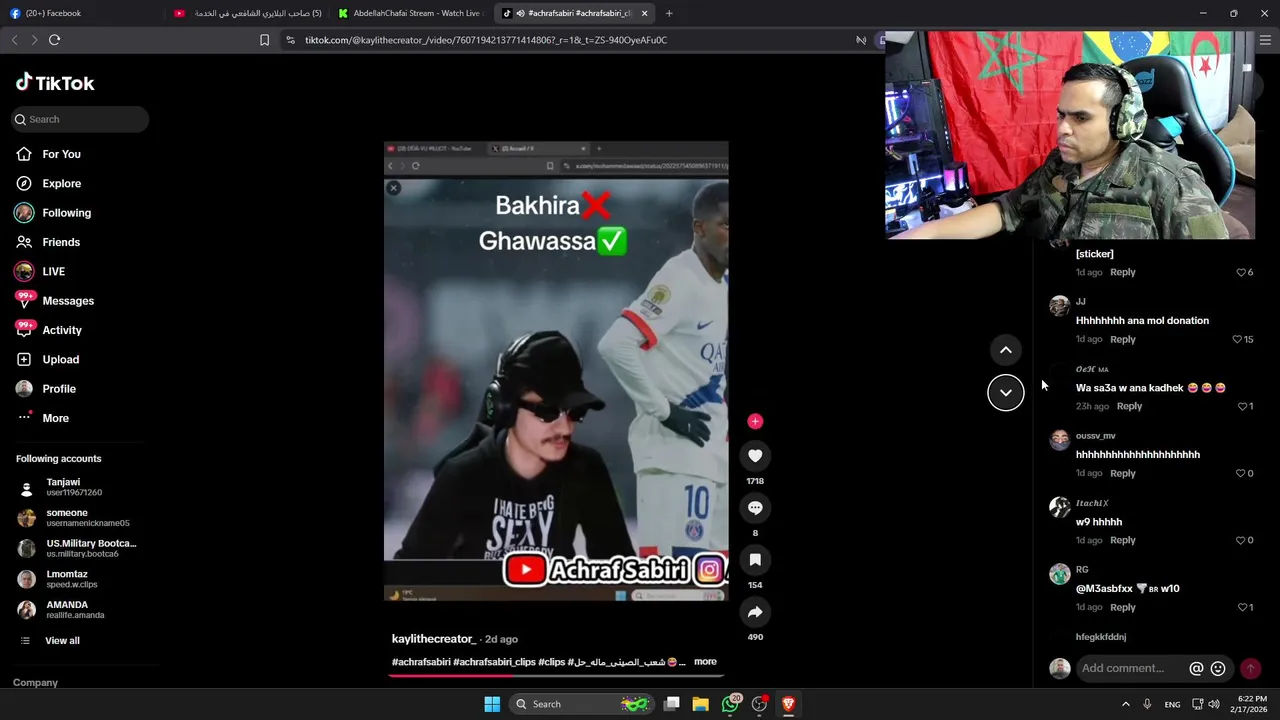
Task: Open the Tanjawi followed account
Action: (x=75, y=487)
